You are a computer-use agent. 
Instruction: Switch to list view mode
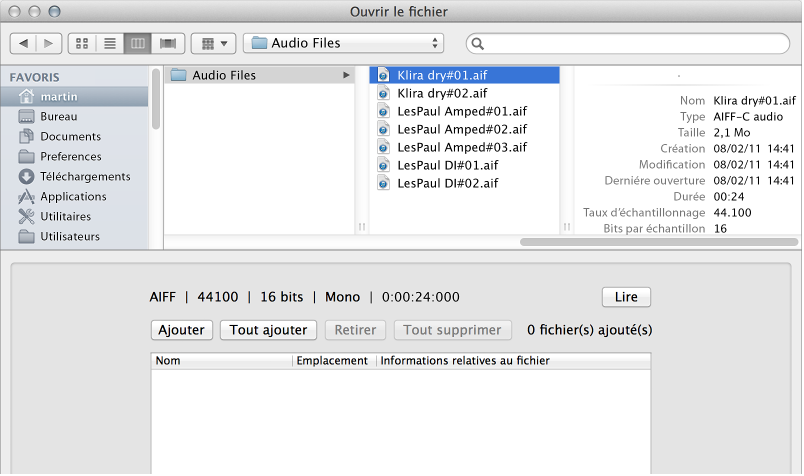[x=110, y=44]
